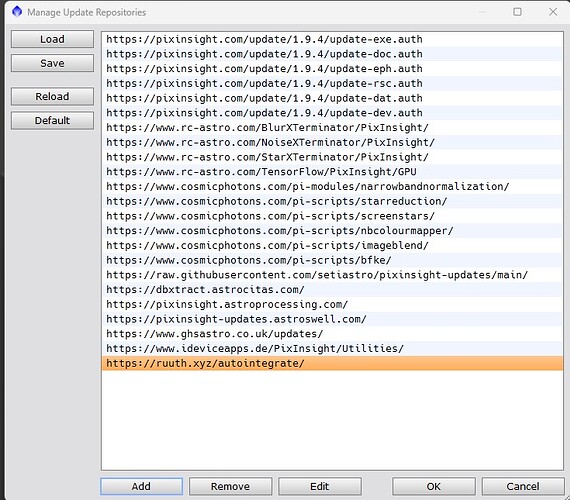Select the starreduction repository row

click(332, 201)
